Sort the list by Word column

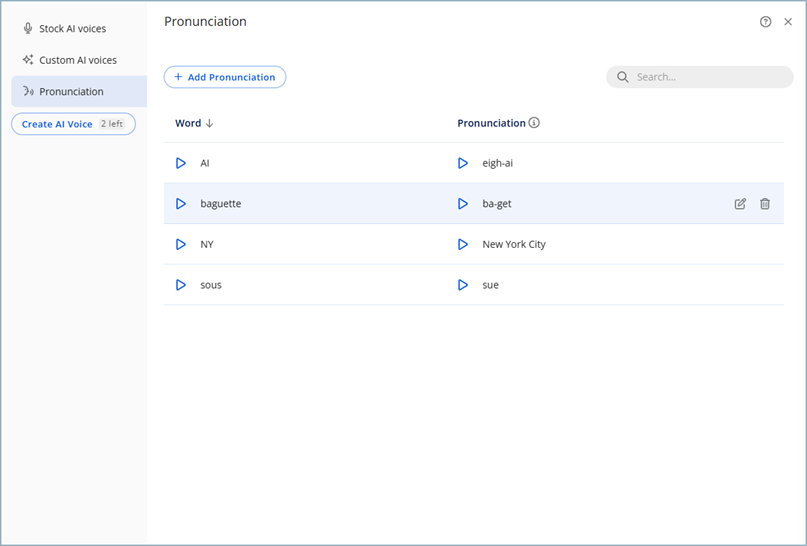(x=194, y=123)
